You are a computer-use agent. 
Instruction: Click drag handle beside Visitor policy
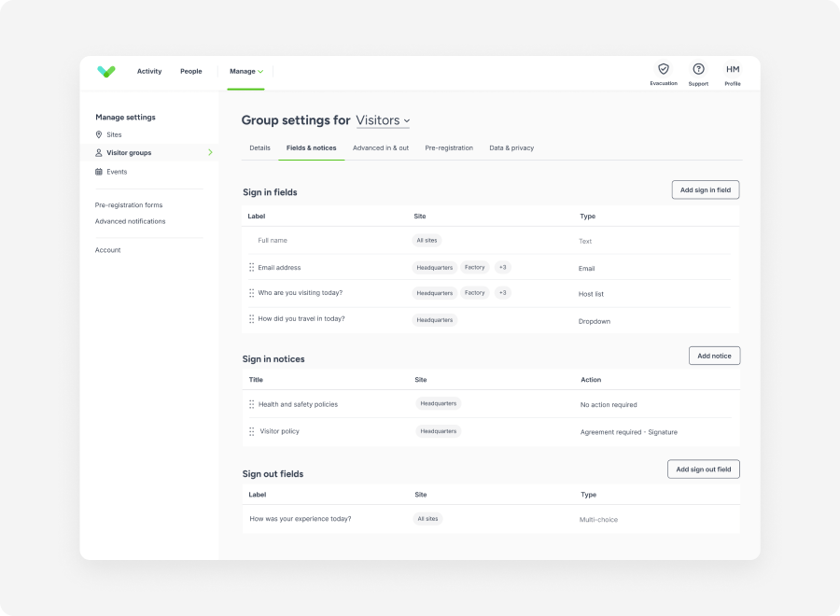251,431
